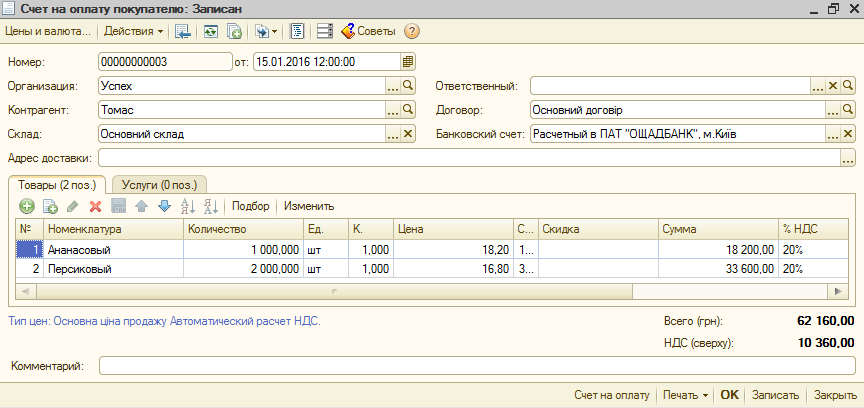Click the green add row icon
The width and height of the screenshot is (864, 408).
click(27, 206)
